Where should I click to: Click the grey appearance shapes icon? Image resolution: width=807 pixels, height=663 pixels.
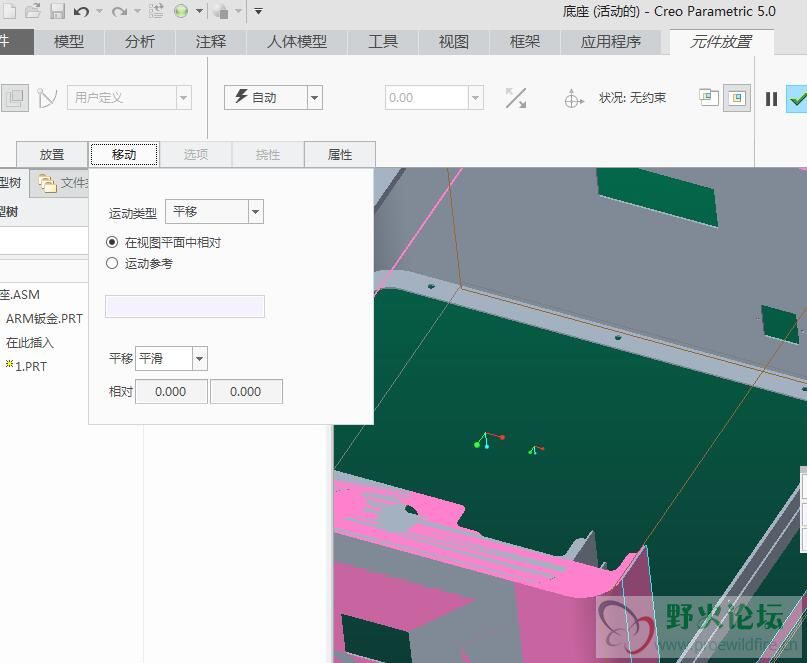(221, 11)
